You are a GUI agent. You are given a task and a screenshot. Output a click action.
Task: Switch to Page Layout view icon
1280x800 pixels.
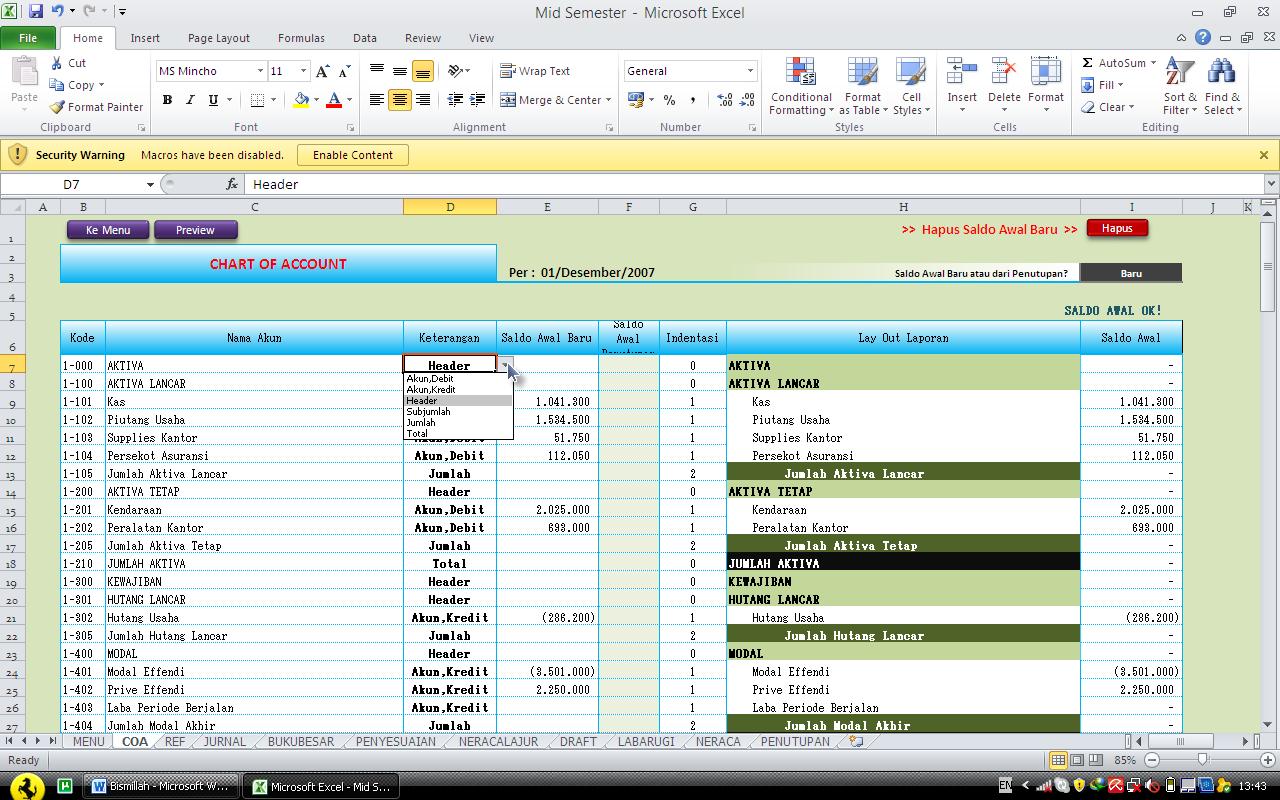pos(1077,760)
